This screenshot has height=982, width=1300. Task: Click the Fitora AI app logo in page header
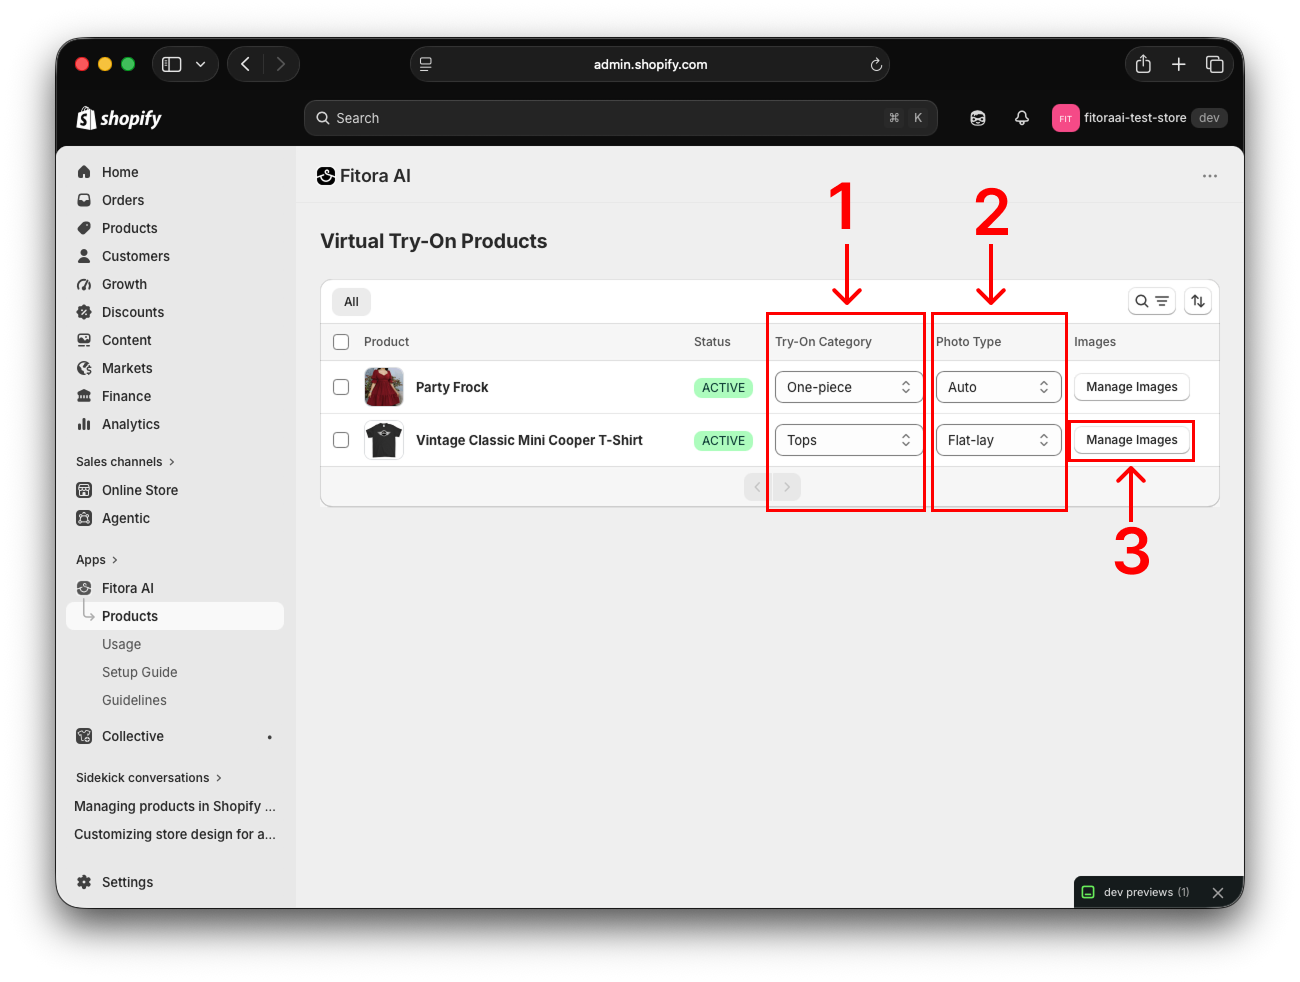point(326,176)
